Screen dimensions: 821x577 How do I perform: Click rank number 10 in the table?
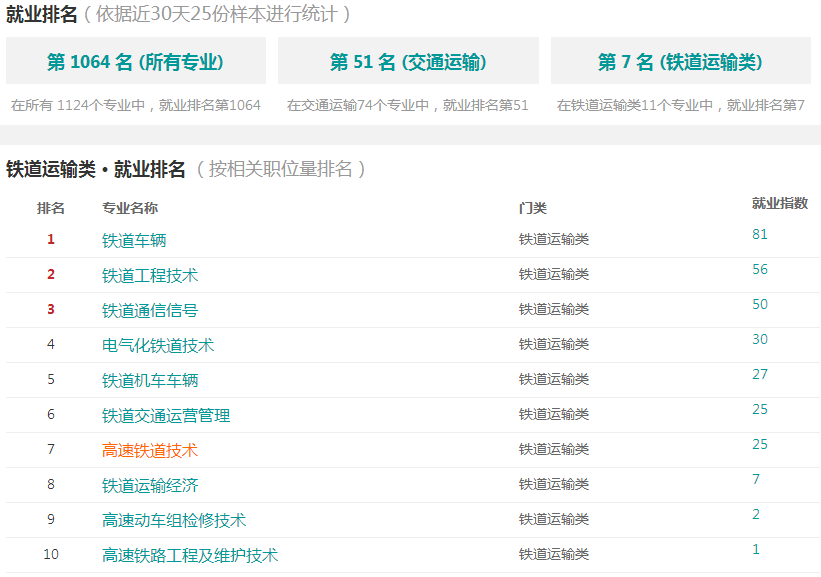(51, 554)
